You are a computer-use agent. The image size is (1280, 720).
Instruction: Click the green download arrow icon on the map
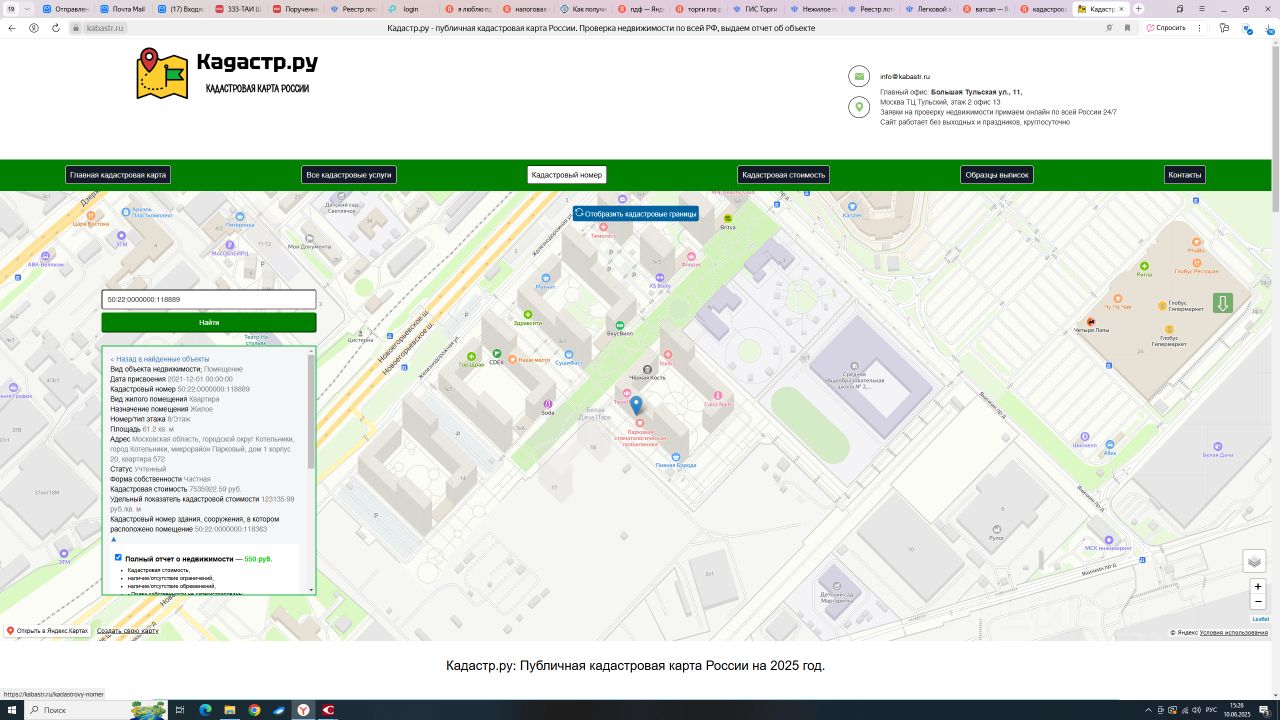coord(1222,303)
